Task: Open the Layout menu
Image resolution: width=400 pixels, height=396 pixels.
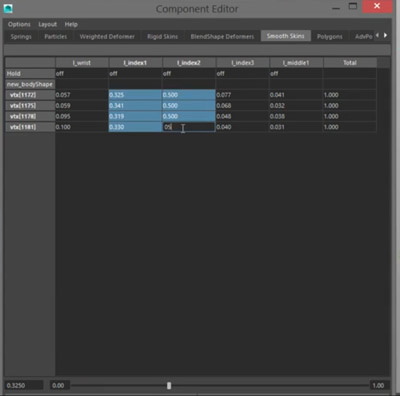Action: coord(47,24)
